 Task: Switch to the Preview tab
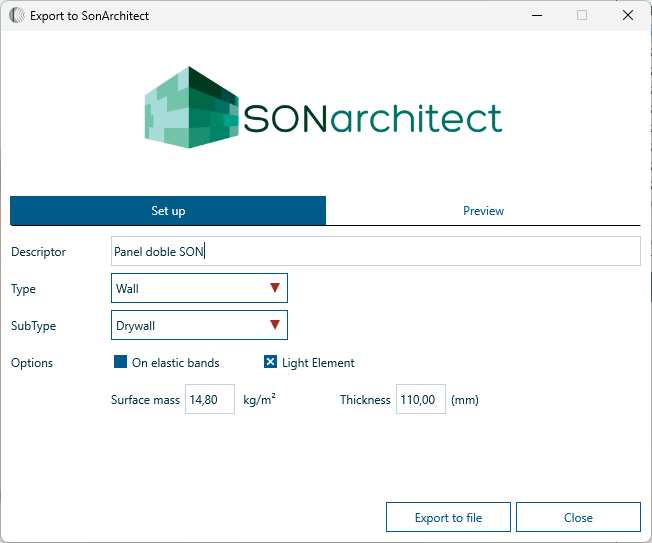pos(483,211)
